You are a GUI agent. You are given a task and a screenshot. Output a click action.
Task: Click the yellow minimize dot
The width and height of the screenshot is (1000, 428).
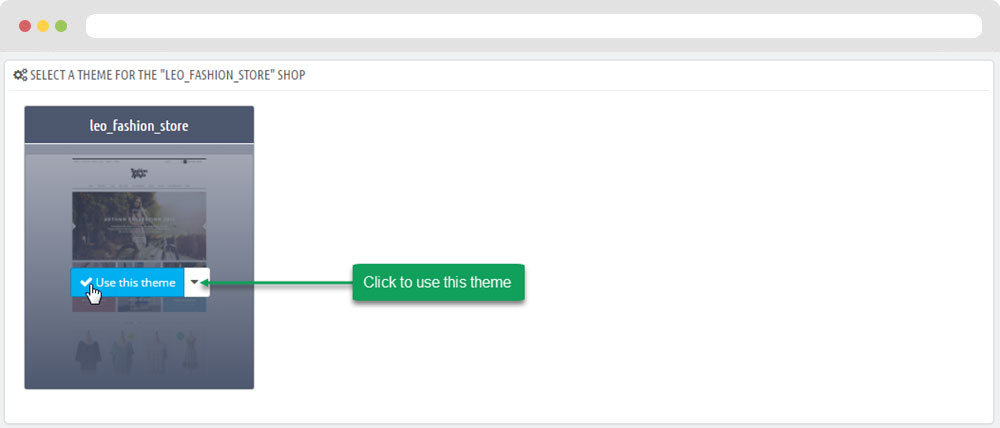43,25
